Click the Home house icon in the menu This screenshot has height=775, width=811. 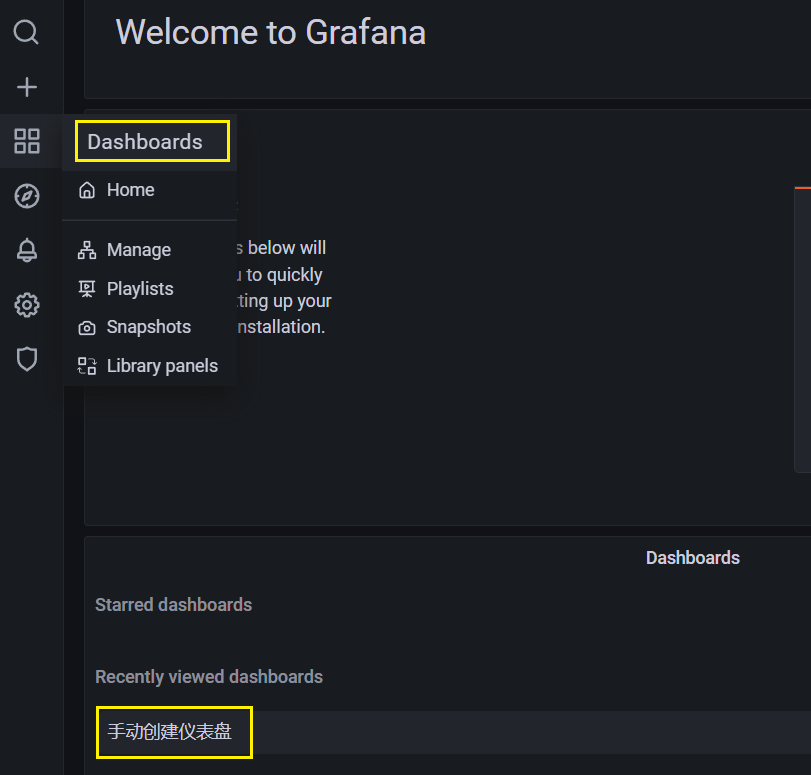click(86, 190)
